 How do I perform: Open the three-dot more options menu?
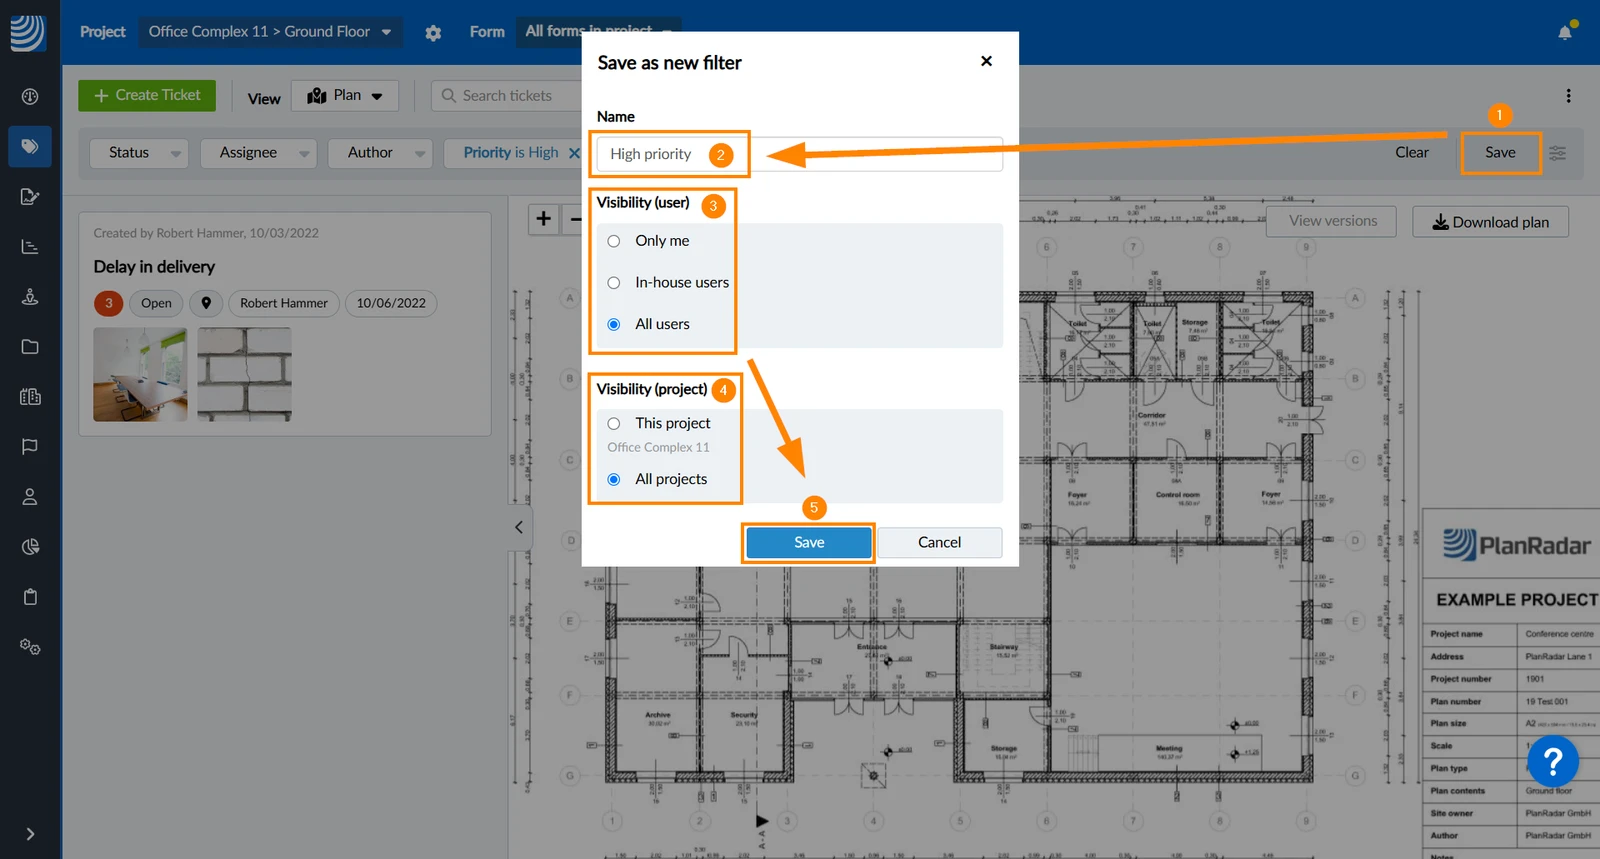(x=1568, y=96)
